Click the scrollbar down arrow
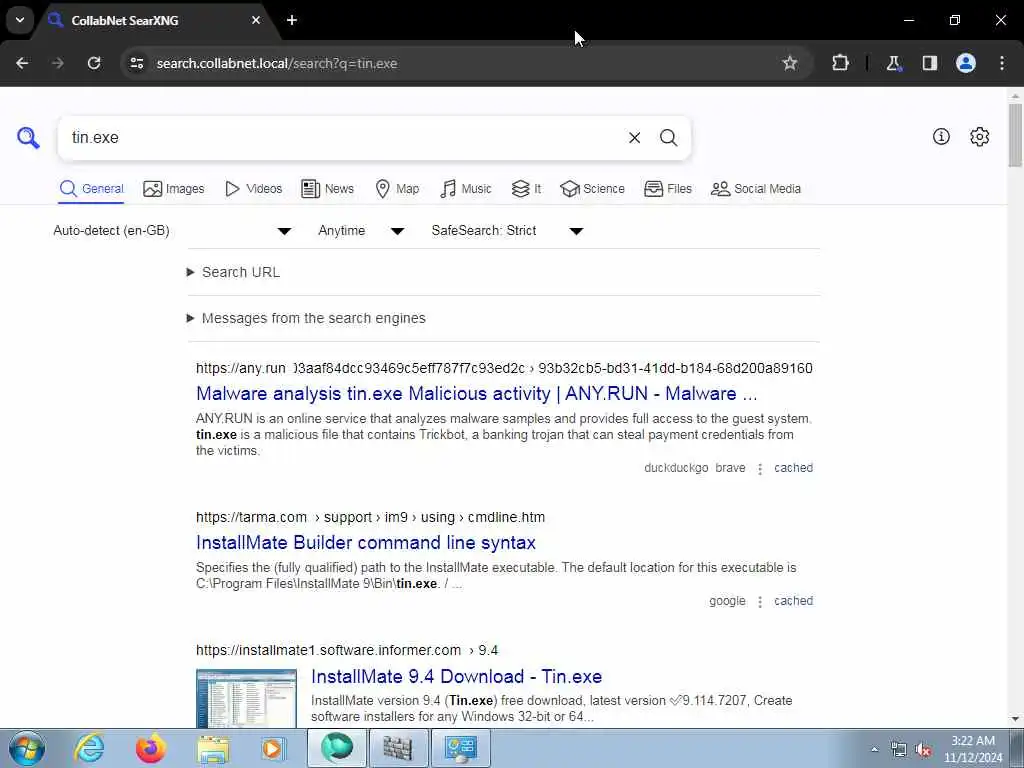1024x768 pixels. point(1015,719)
